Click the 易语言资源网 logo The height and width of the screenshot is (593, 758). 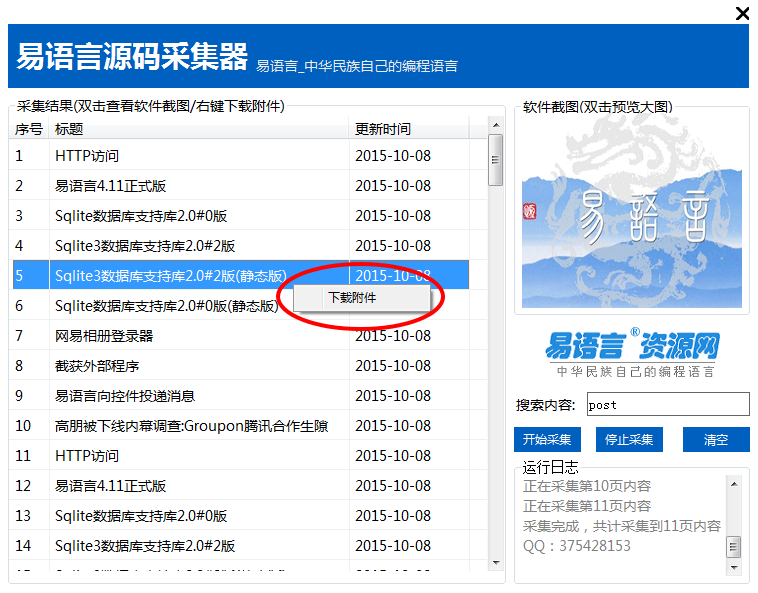[x=632, y=353]
